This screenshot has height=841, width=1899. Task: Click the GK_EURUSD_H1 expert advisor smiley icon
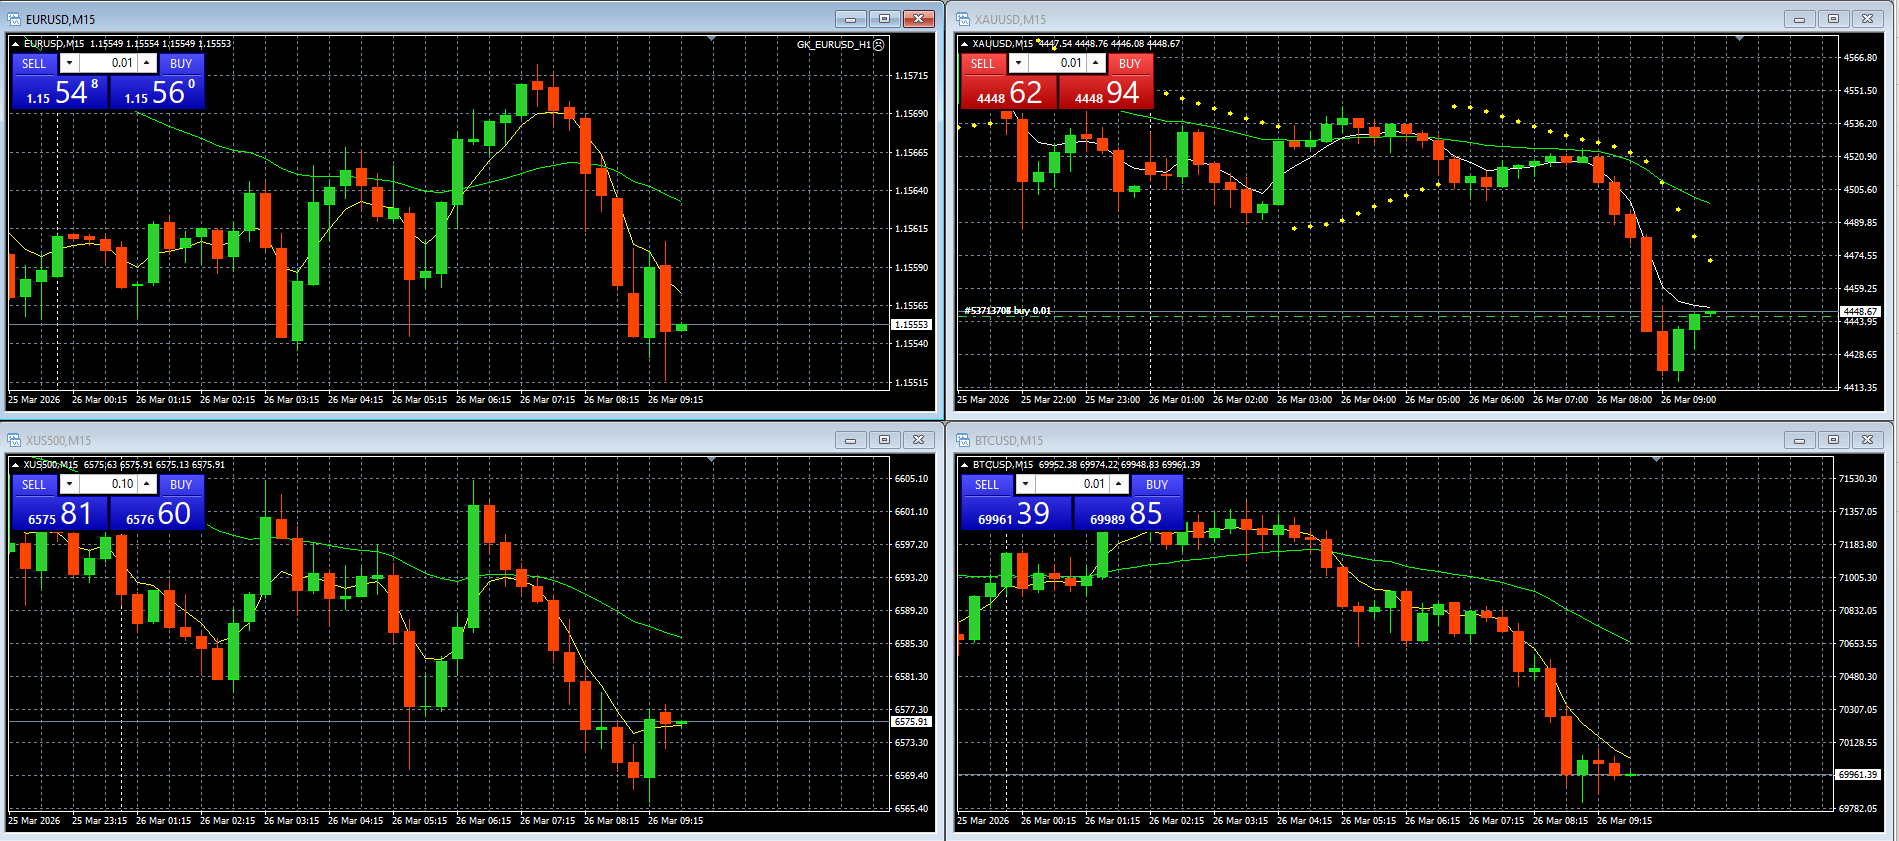879,45
